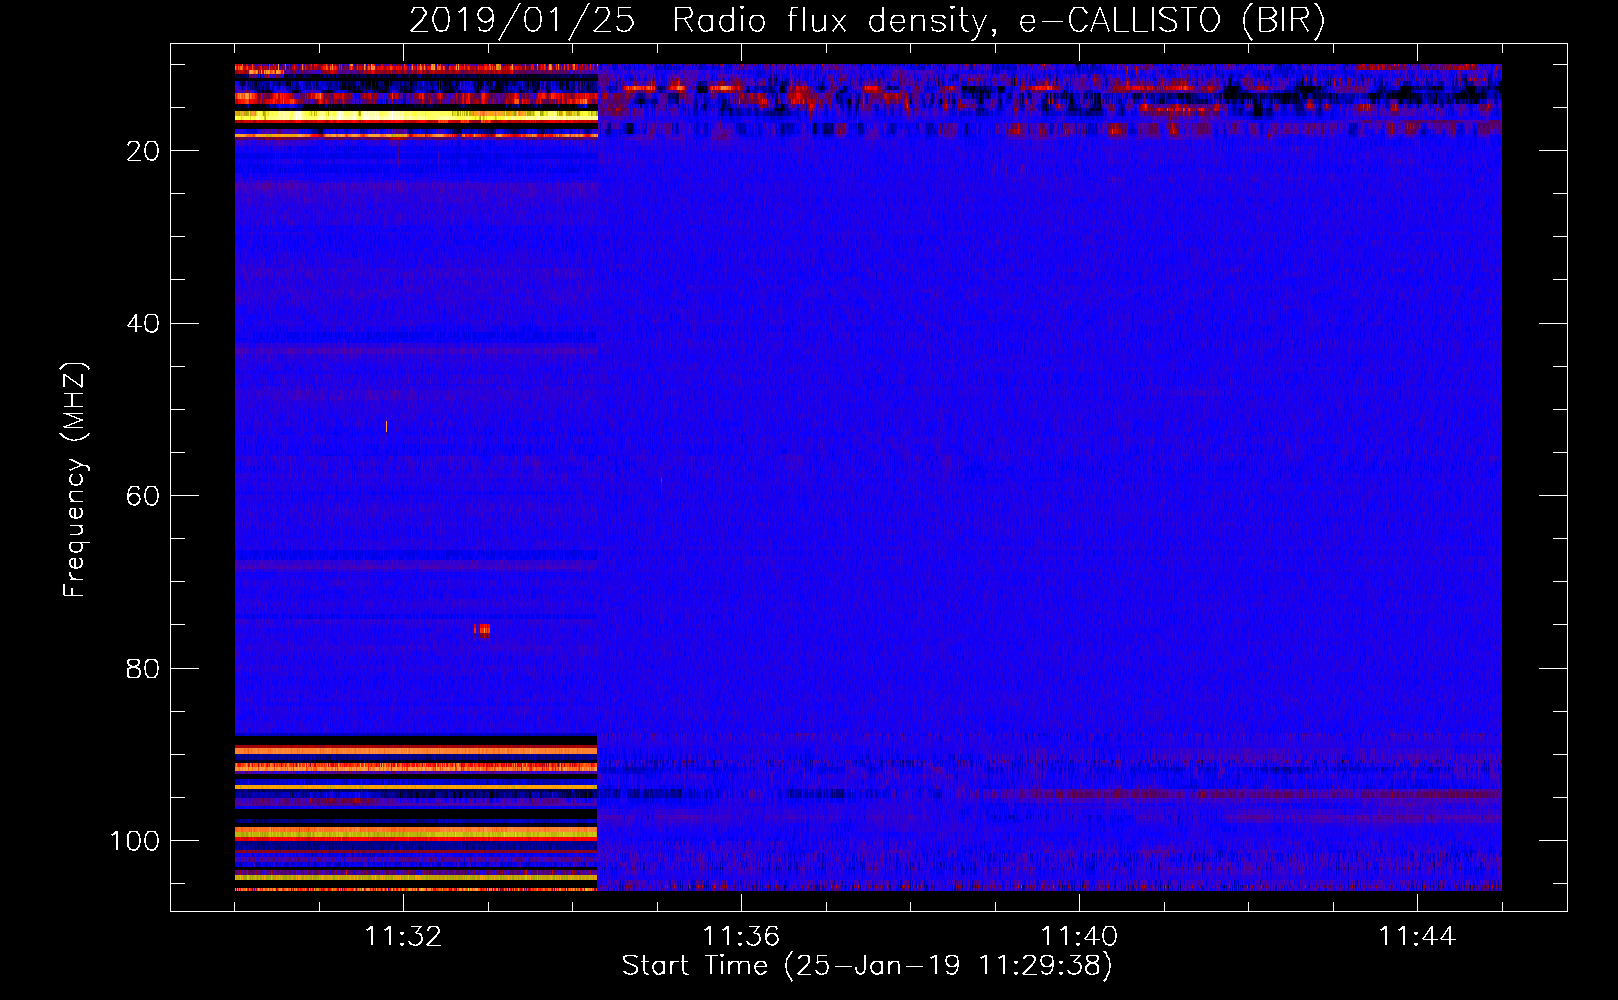Viewport: 1618px width, 1000px height.
Task: Click the 20 frequency axis label
Action: click(x=143, y=151)
